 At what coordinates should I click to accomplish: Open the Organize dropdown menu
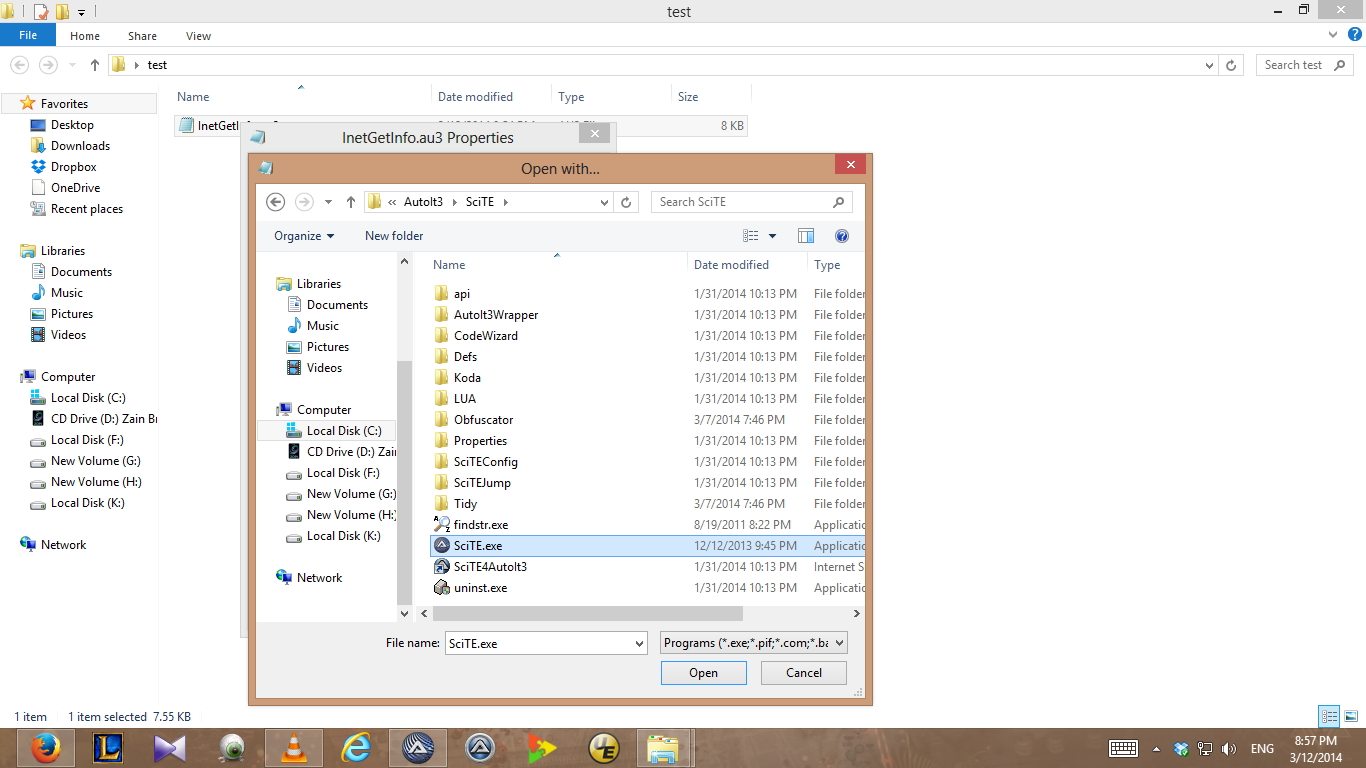(x=304, y=236)
